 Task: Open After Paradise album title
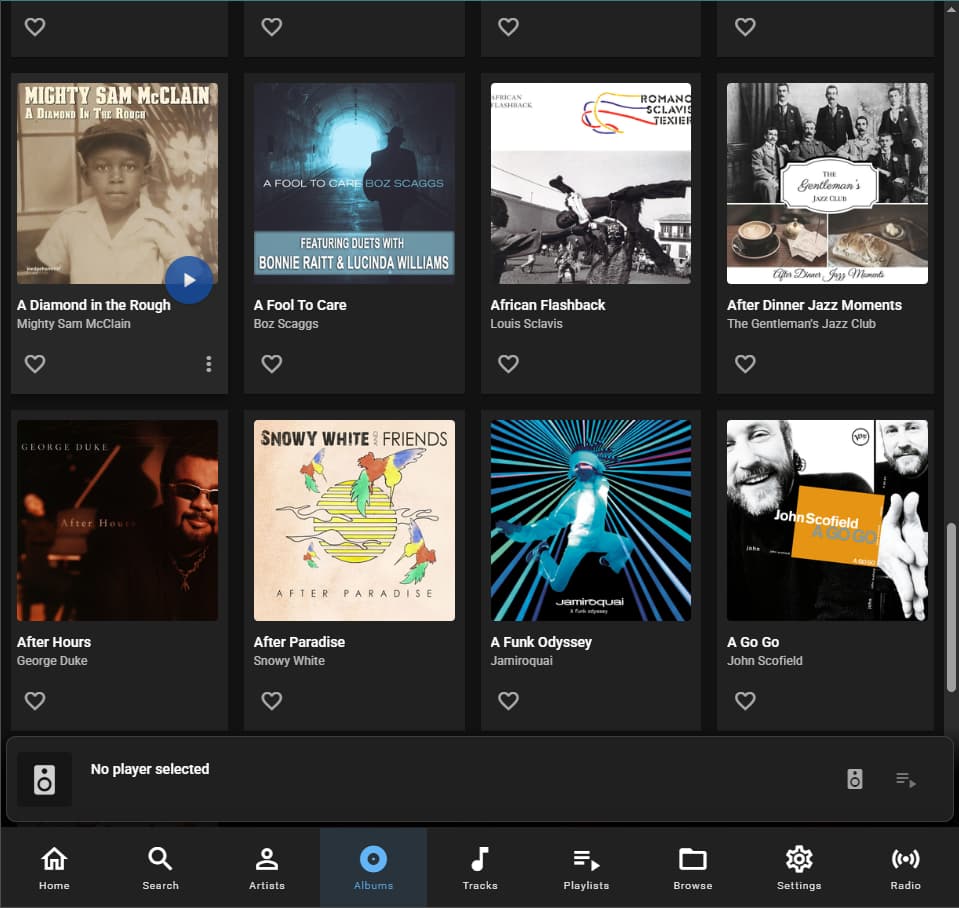[x=299, y=642]
